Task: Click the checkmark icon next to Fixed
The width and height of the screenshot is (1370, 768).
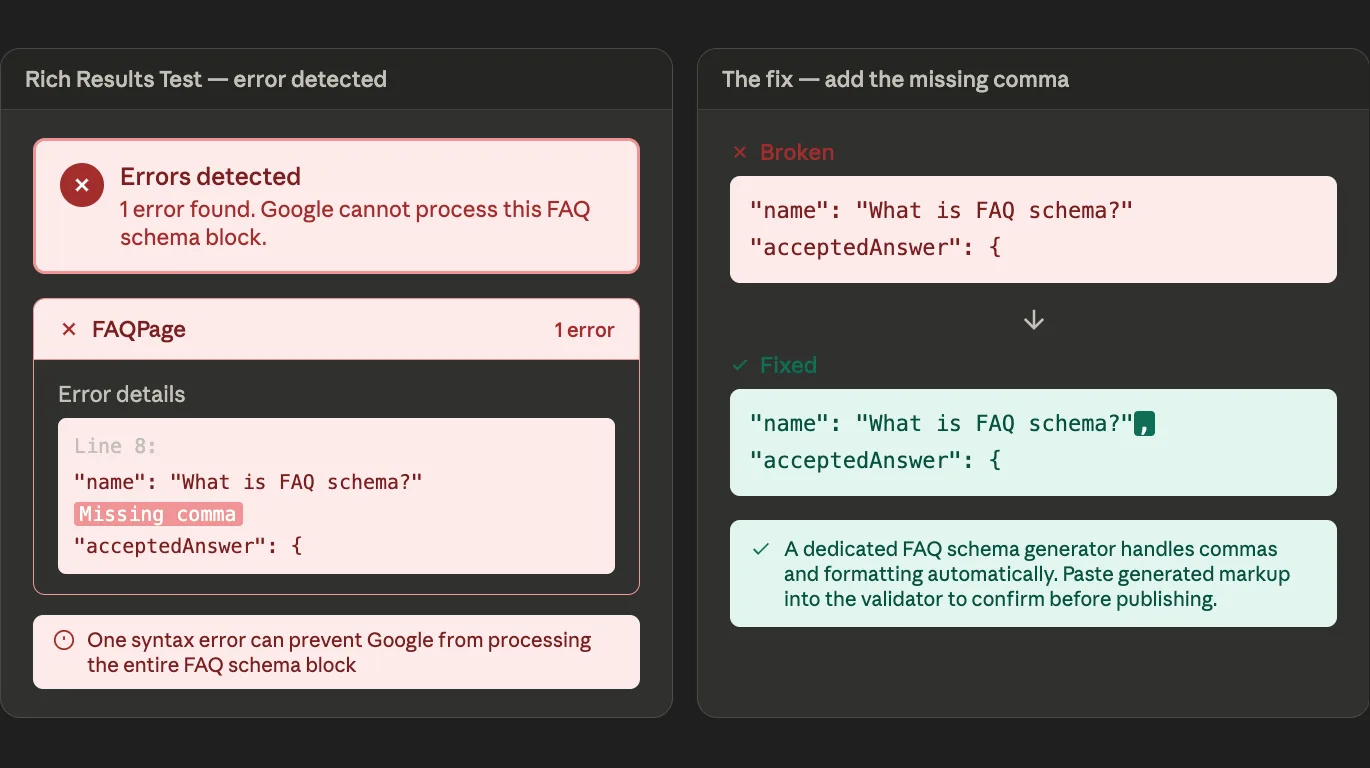Action: click(740, 365)
